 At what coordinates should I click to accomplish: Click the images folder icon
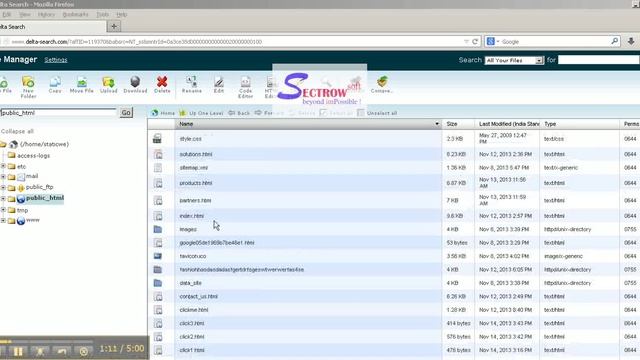158,229
